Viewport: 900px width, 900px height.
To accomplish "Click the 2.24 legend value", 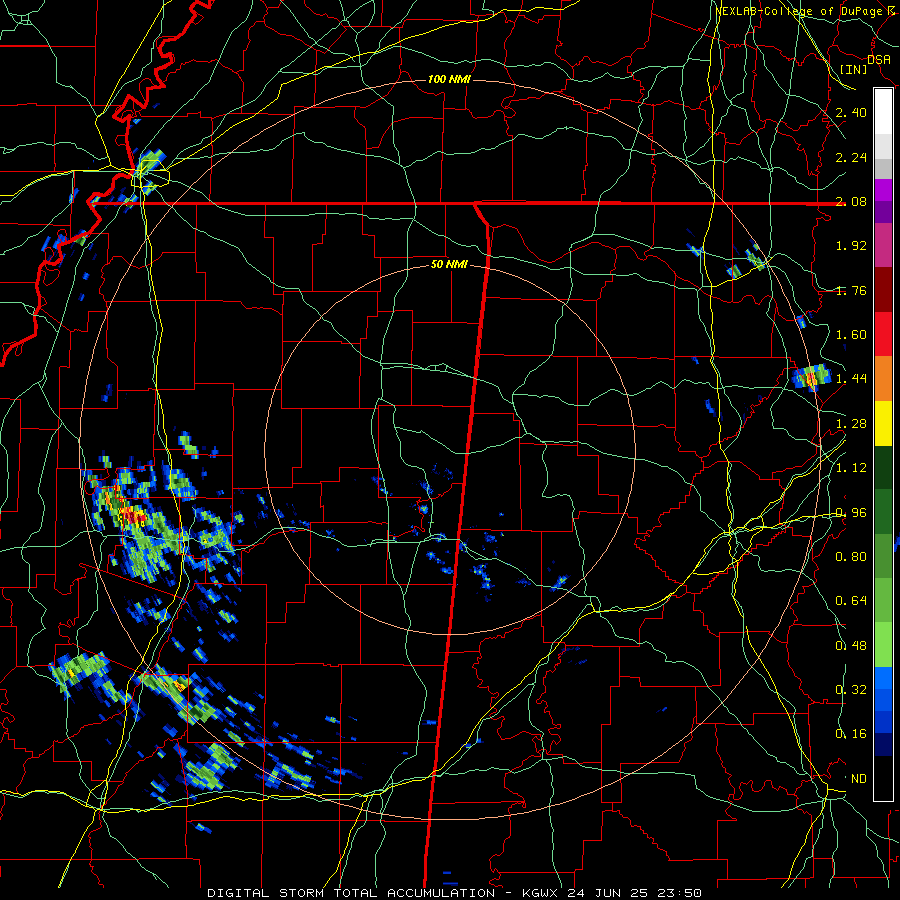I will coord(851,157).
